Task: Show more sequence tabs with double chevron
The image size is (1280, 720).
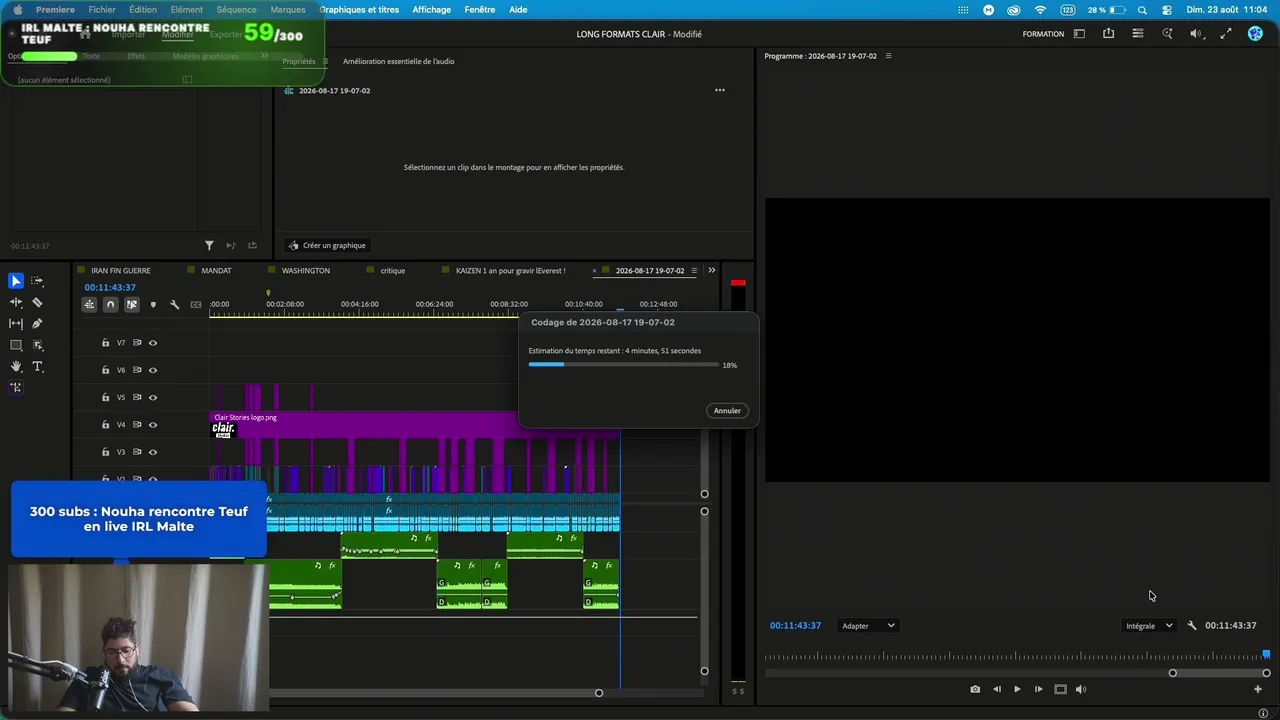Action: point(711,270)
